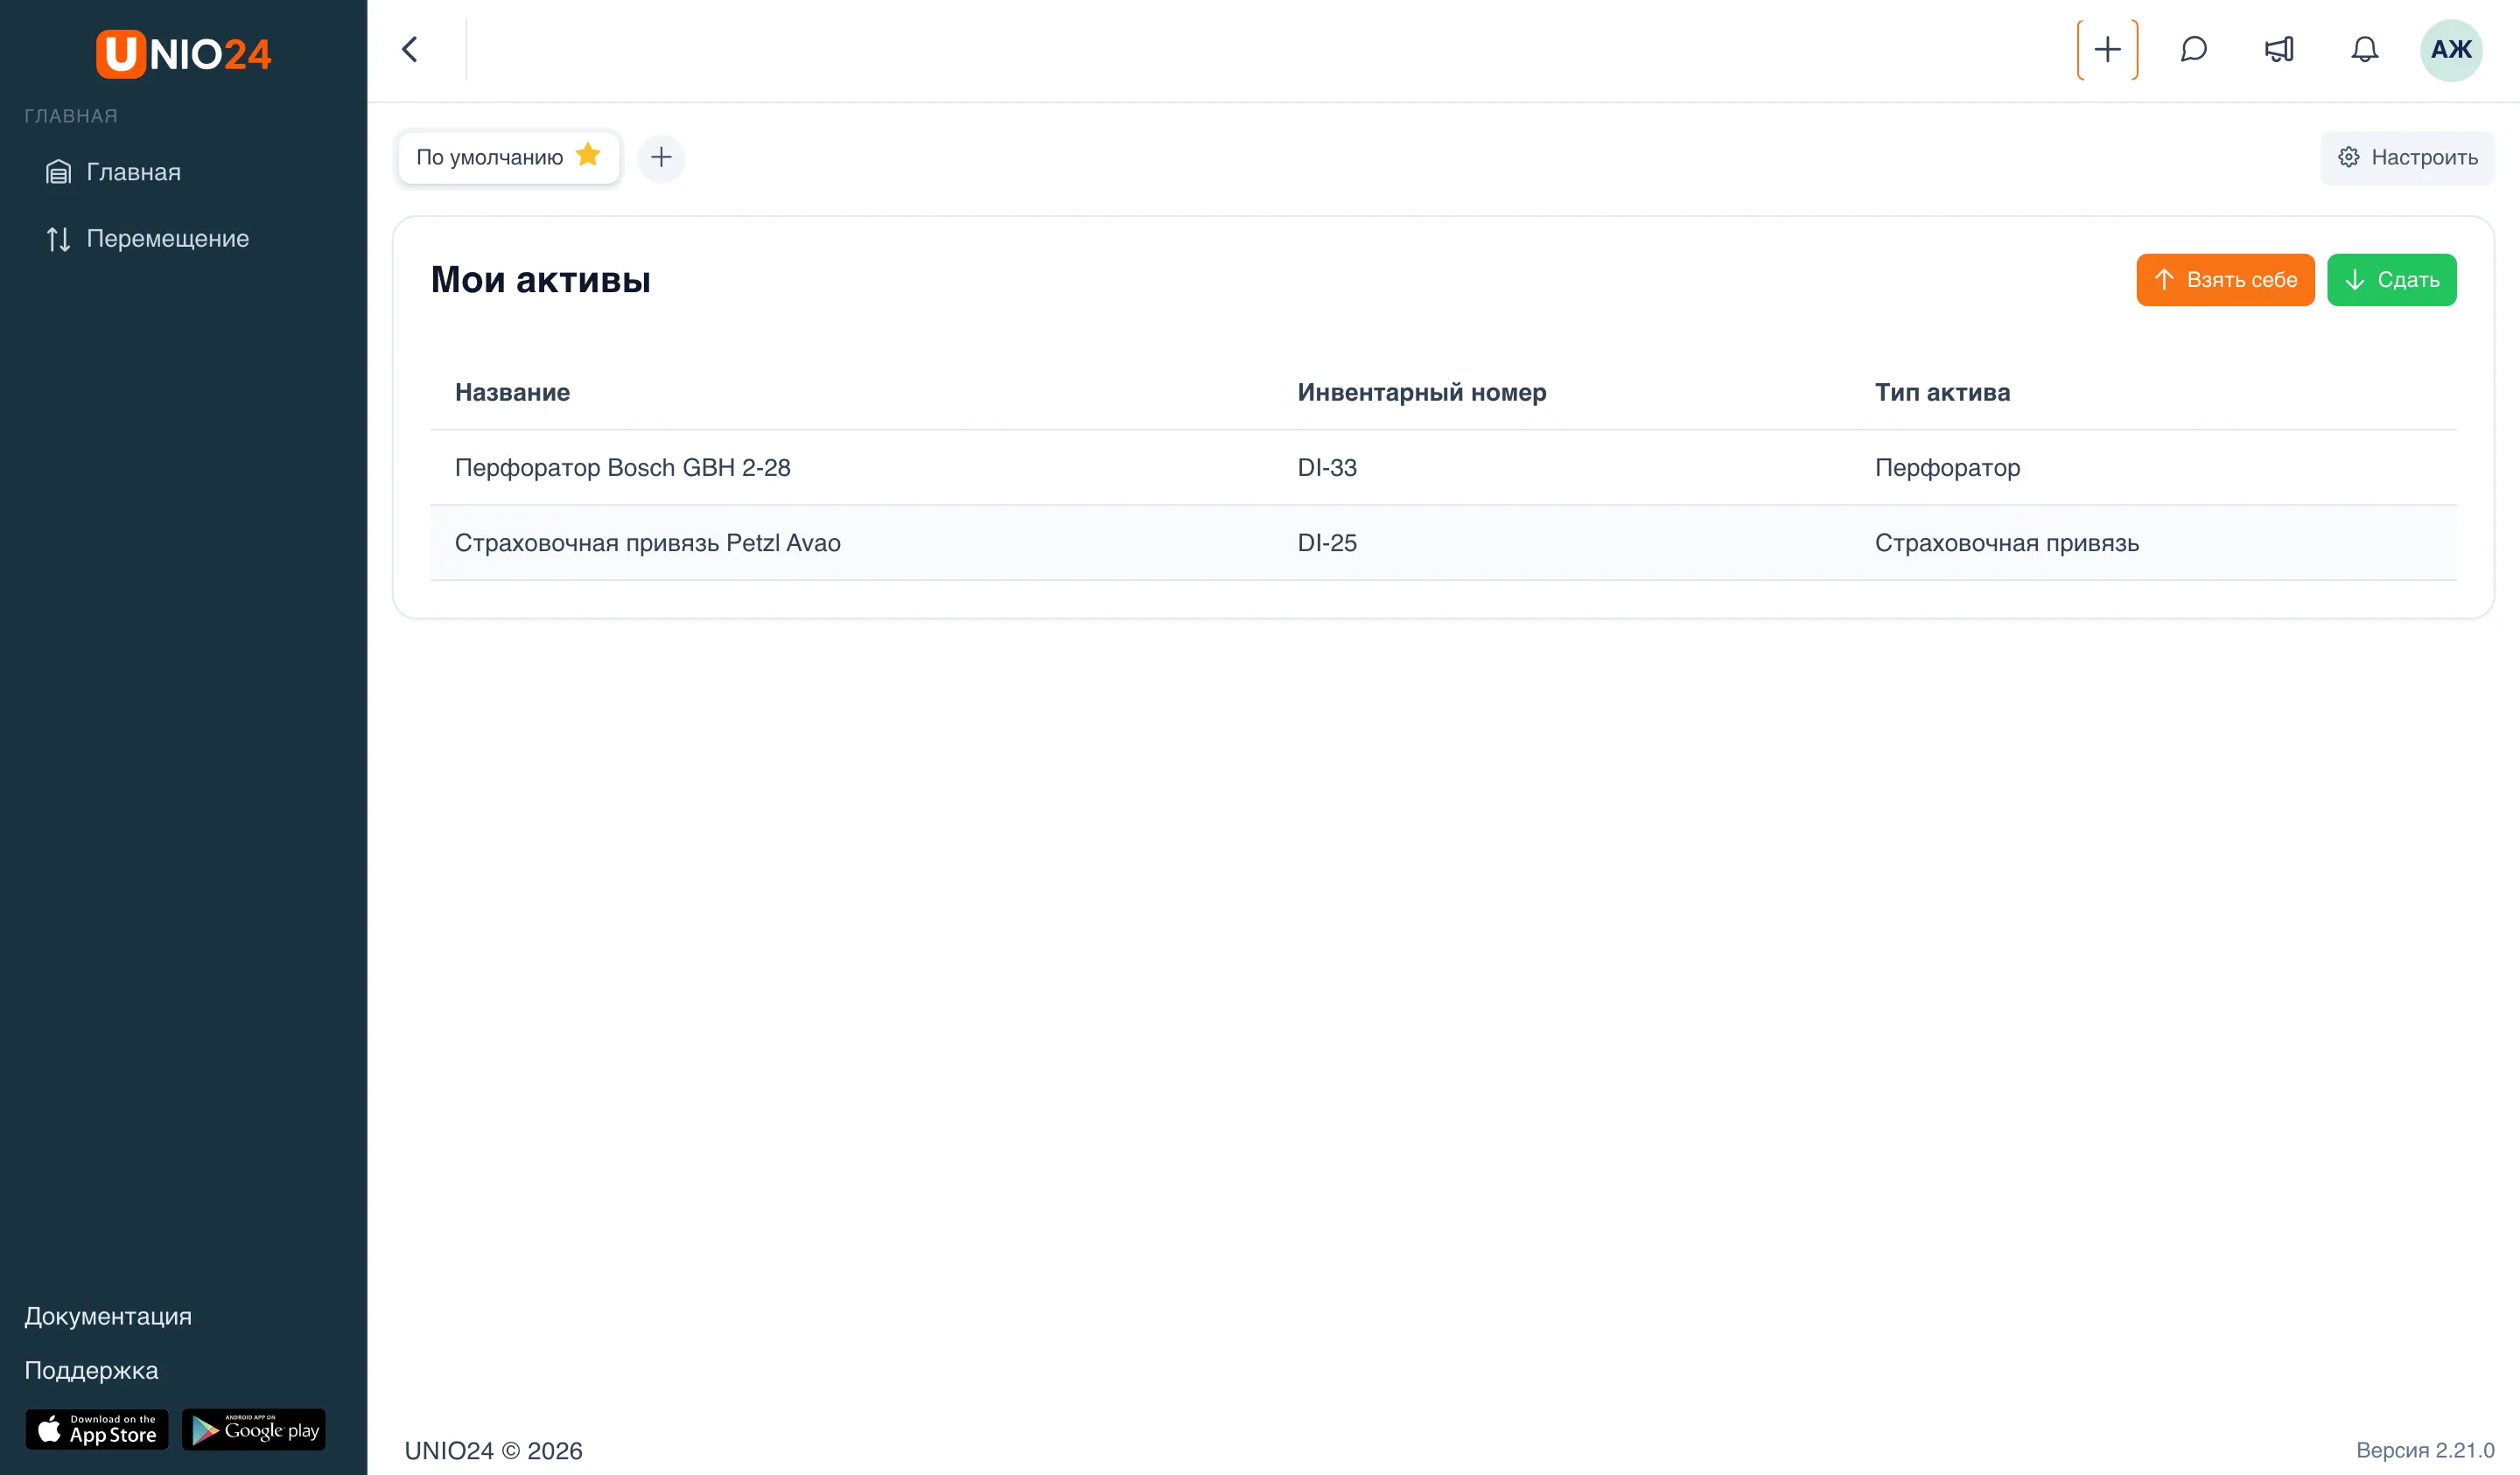Open the Поддержка link

pos(91,1370)
